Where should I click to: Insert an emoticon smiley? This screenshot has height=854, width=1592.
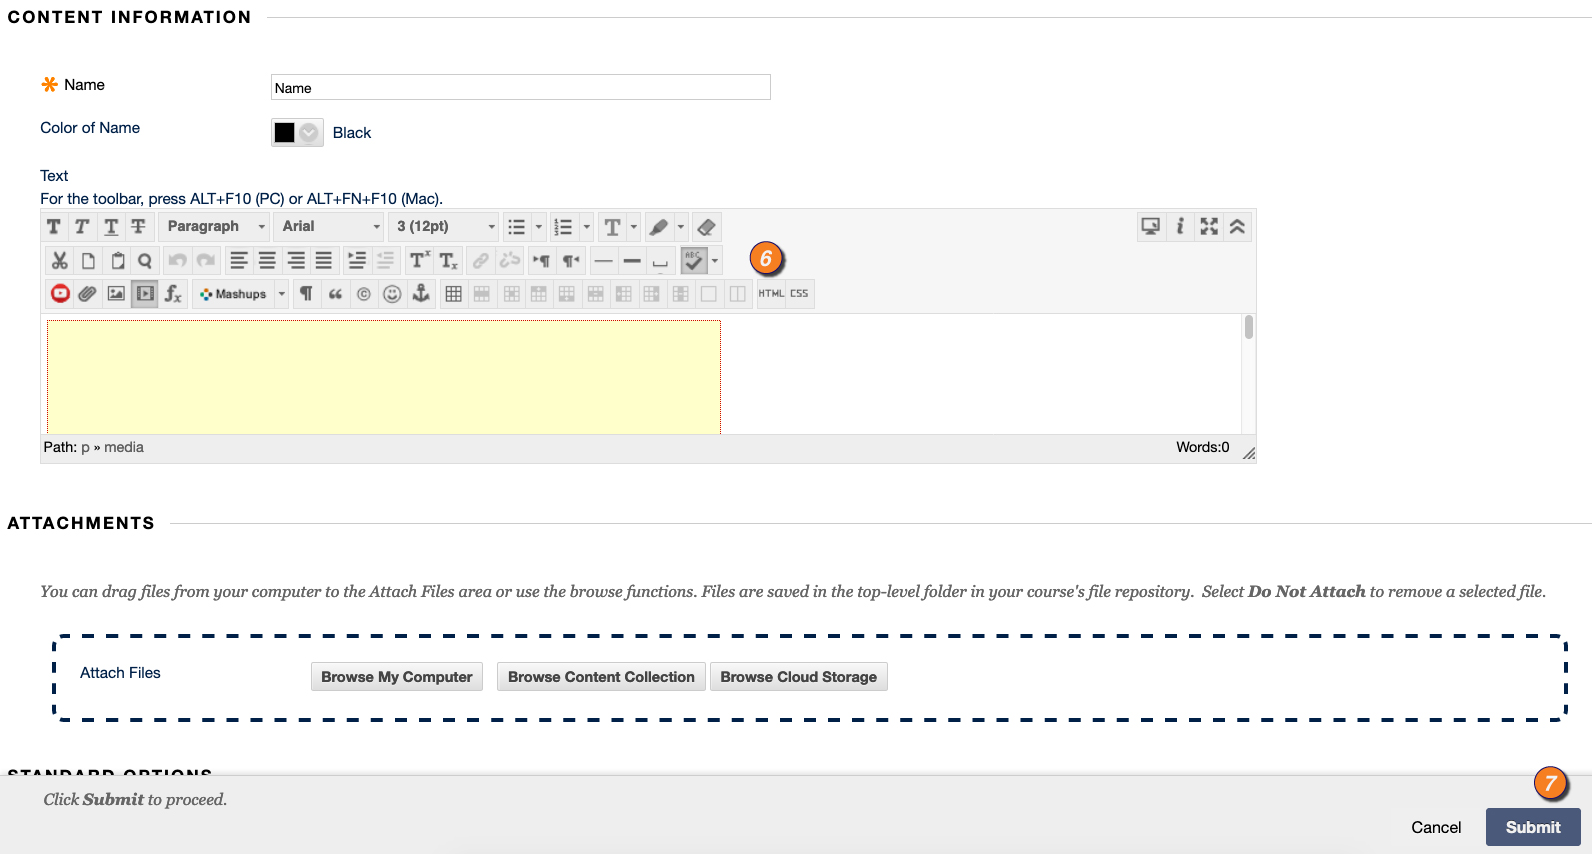392,294
